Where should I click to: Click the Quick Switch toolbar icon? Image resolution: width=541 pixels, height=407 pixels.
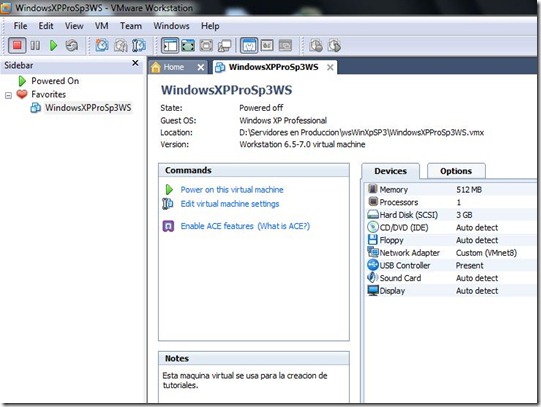click(x=188, y=45)
